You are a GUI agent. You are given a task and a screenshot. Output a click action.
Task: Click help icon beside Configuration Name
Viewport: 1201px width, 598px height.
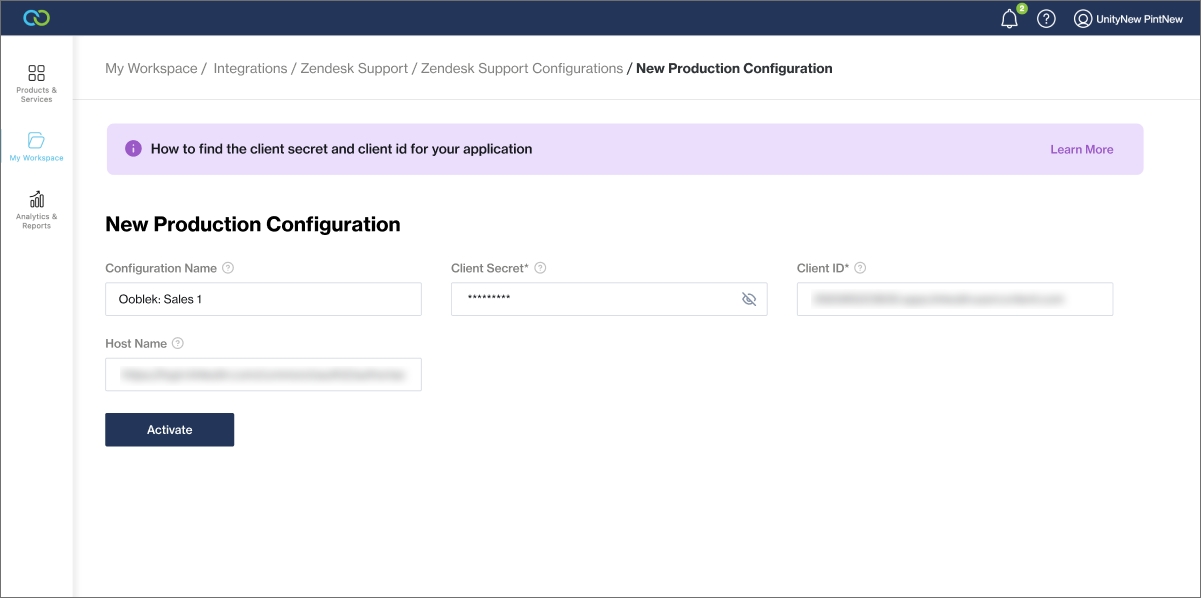pyautogui.click(x=228, y=268)
